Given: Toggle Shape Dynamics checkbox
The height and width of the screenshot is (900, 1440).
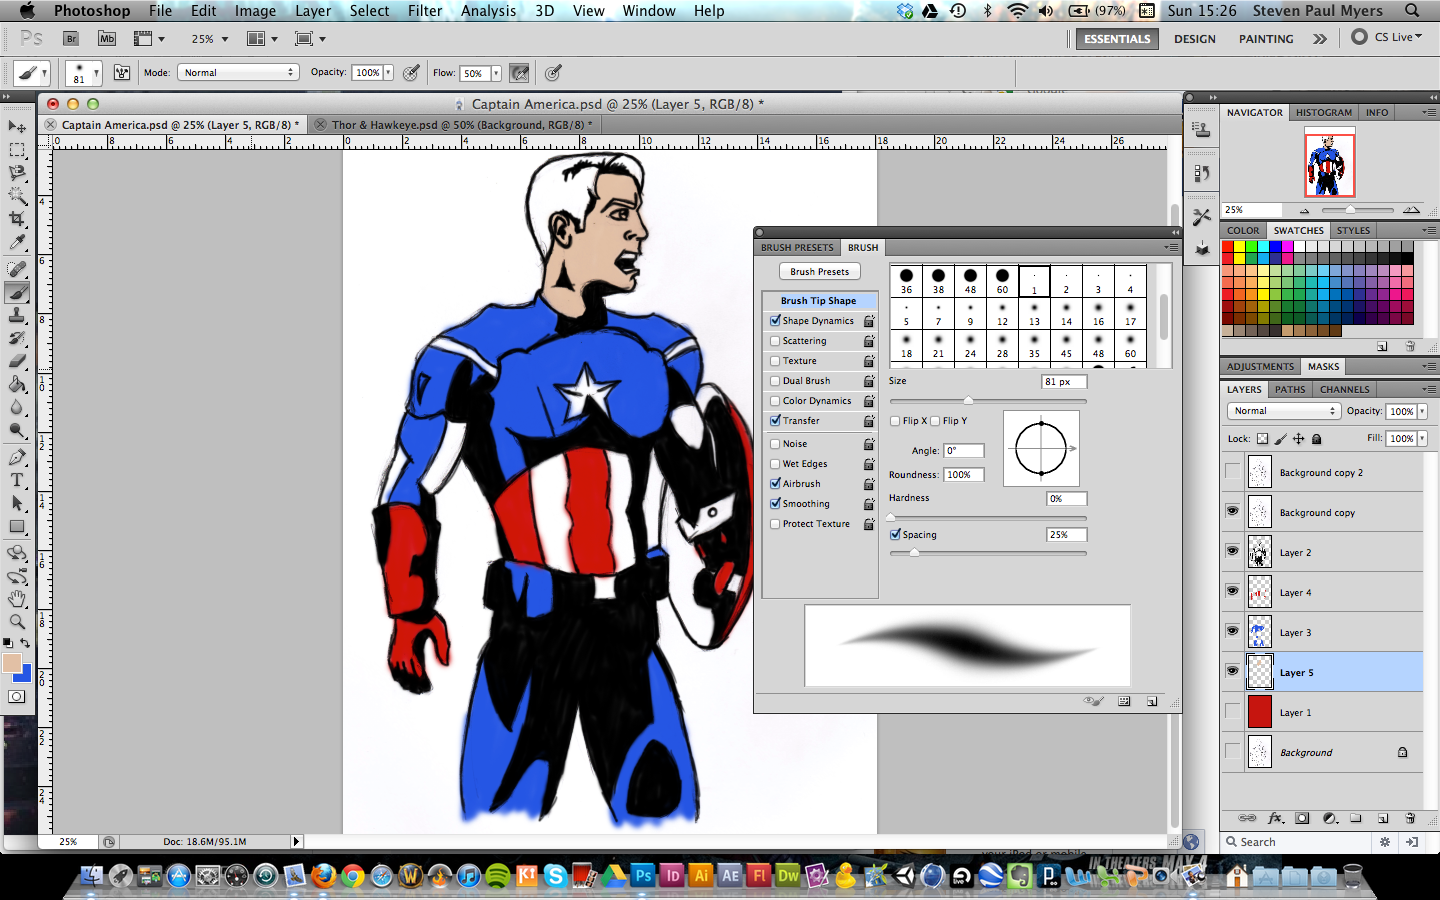Looking at the screenshot, I should point(775,321).
